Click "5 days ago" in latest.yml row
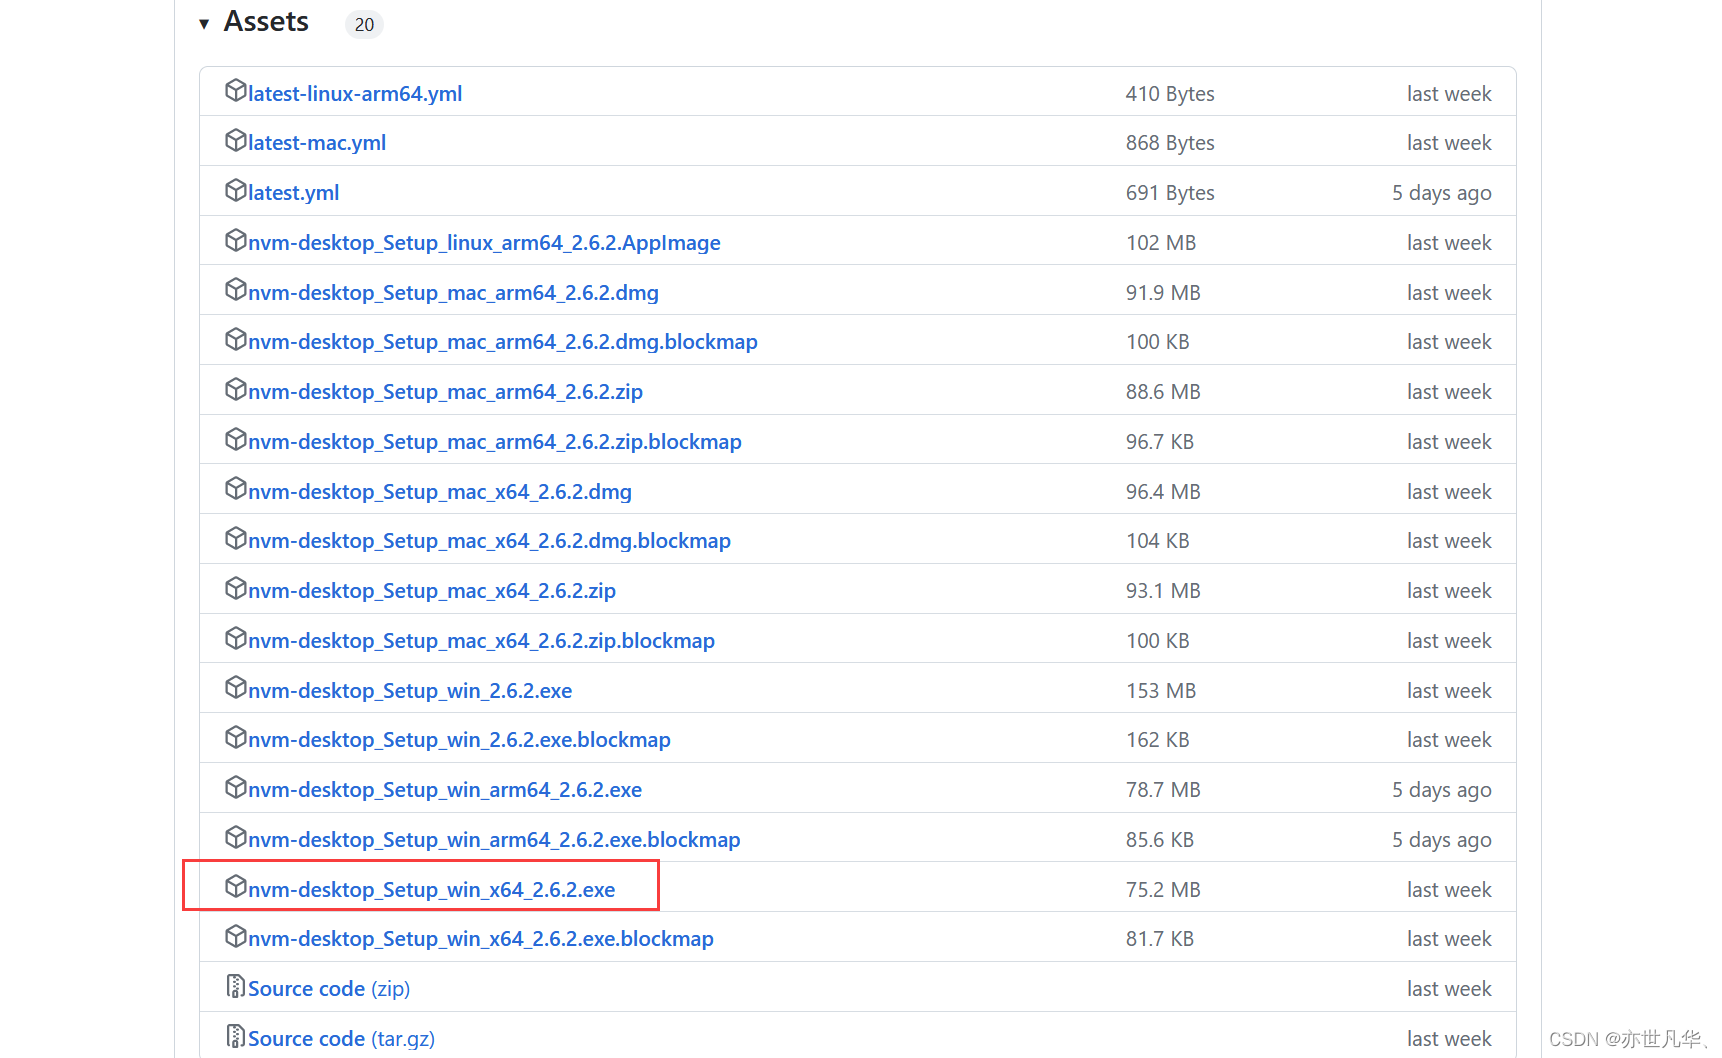 click(x=1441, y=193)
